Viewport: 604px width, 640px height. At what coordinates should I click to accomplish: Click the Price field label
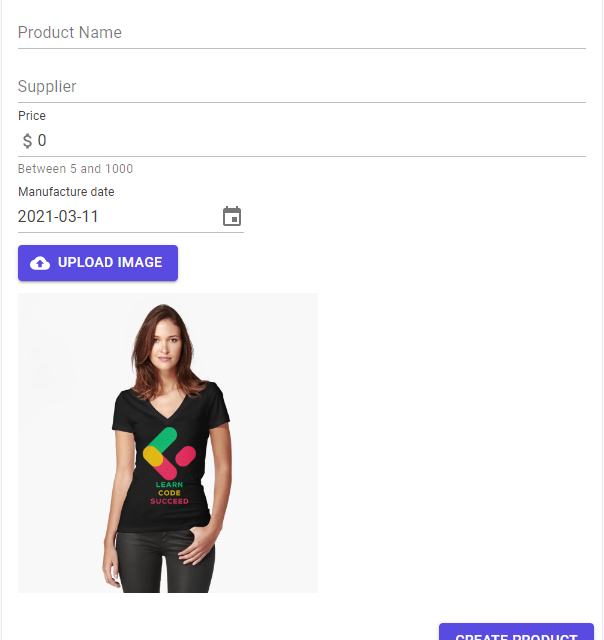[x=32, y=116]
